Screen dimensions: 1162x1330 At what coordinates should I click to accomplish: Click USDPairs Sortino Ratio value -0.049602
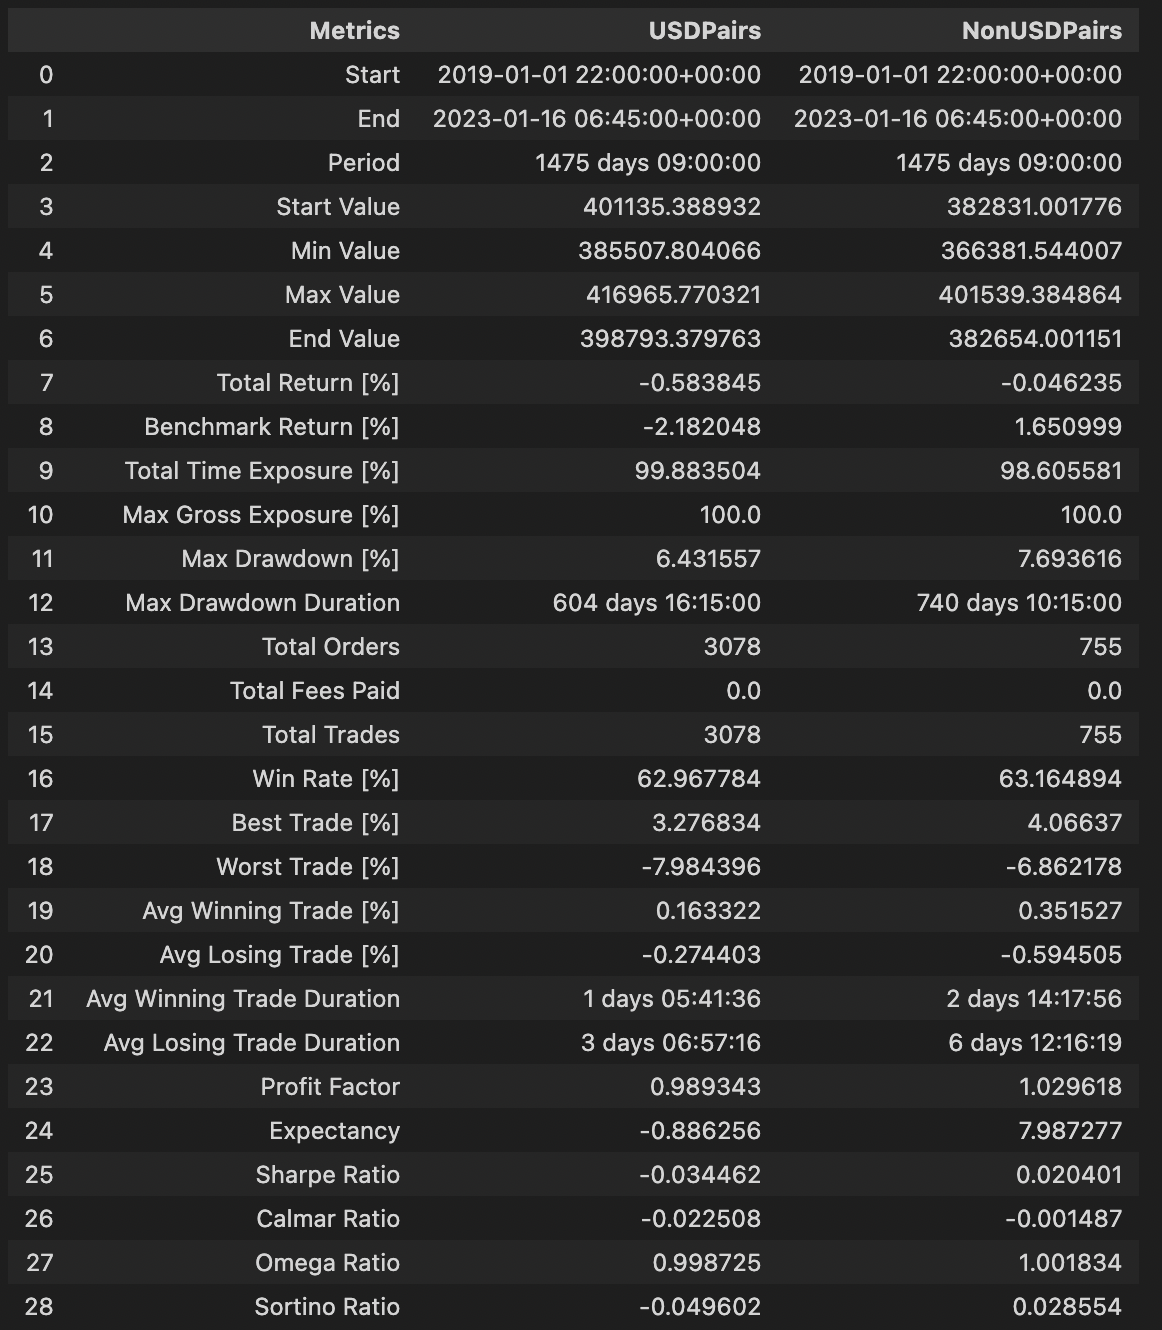(700, 1307)
